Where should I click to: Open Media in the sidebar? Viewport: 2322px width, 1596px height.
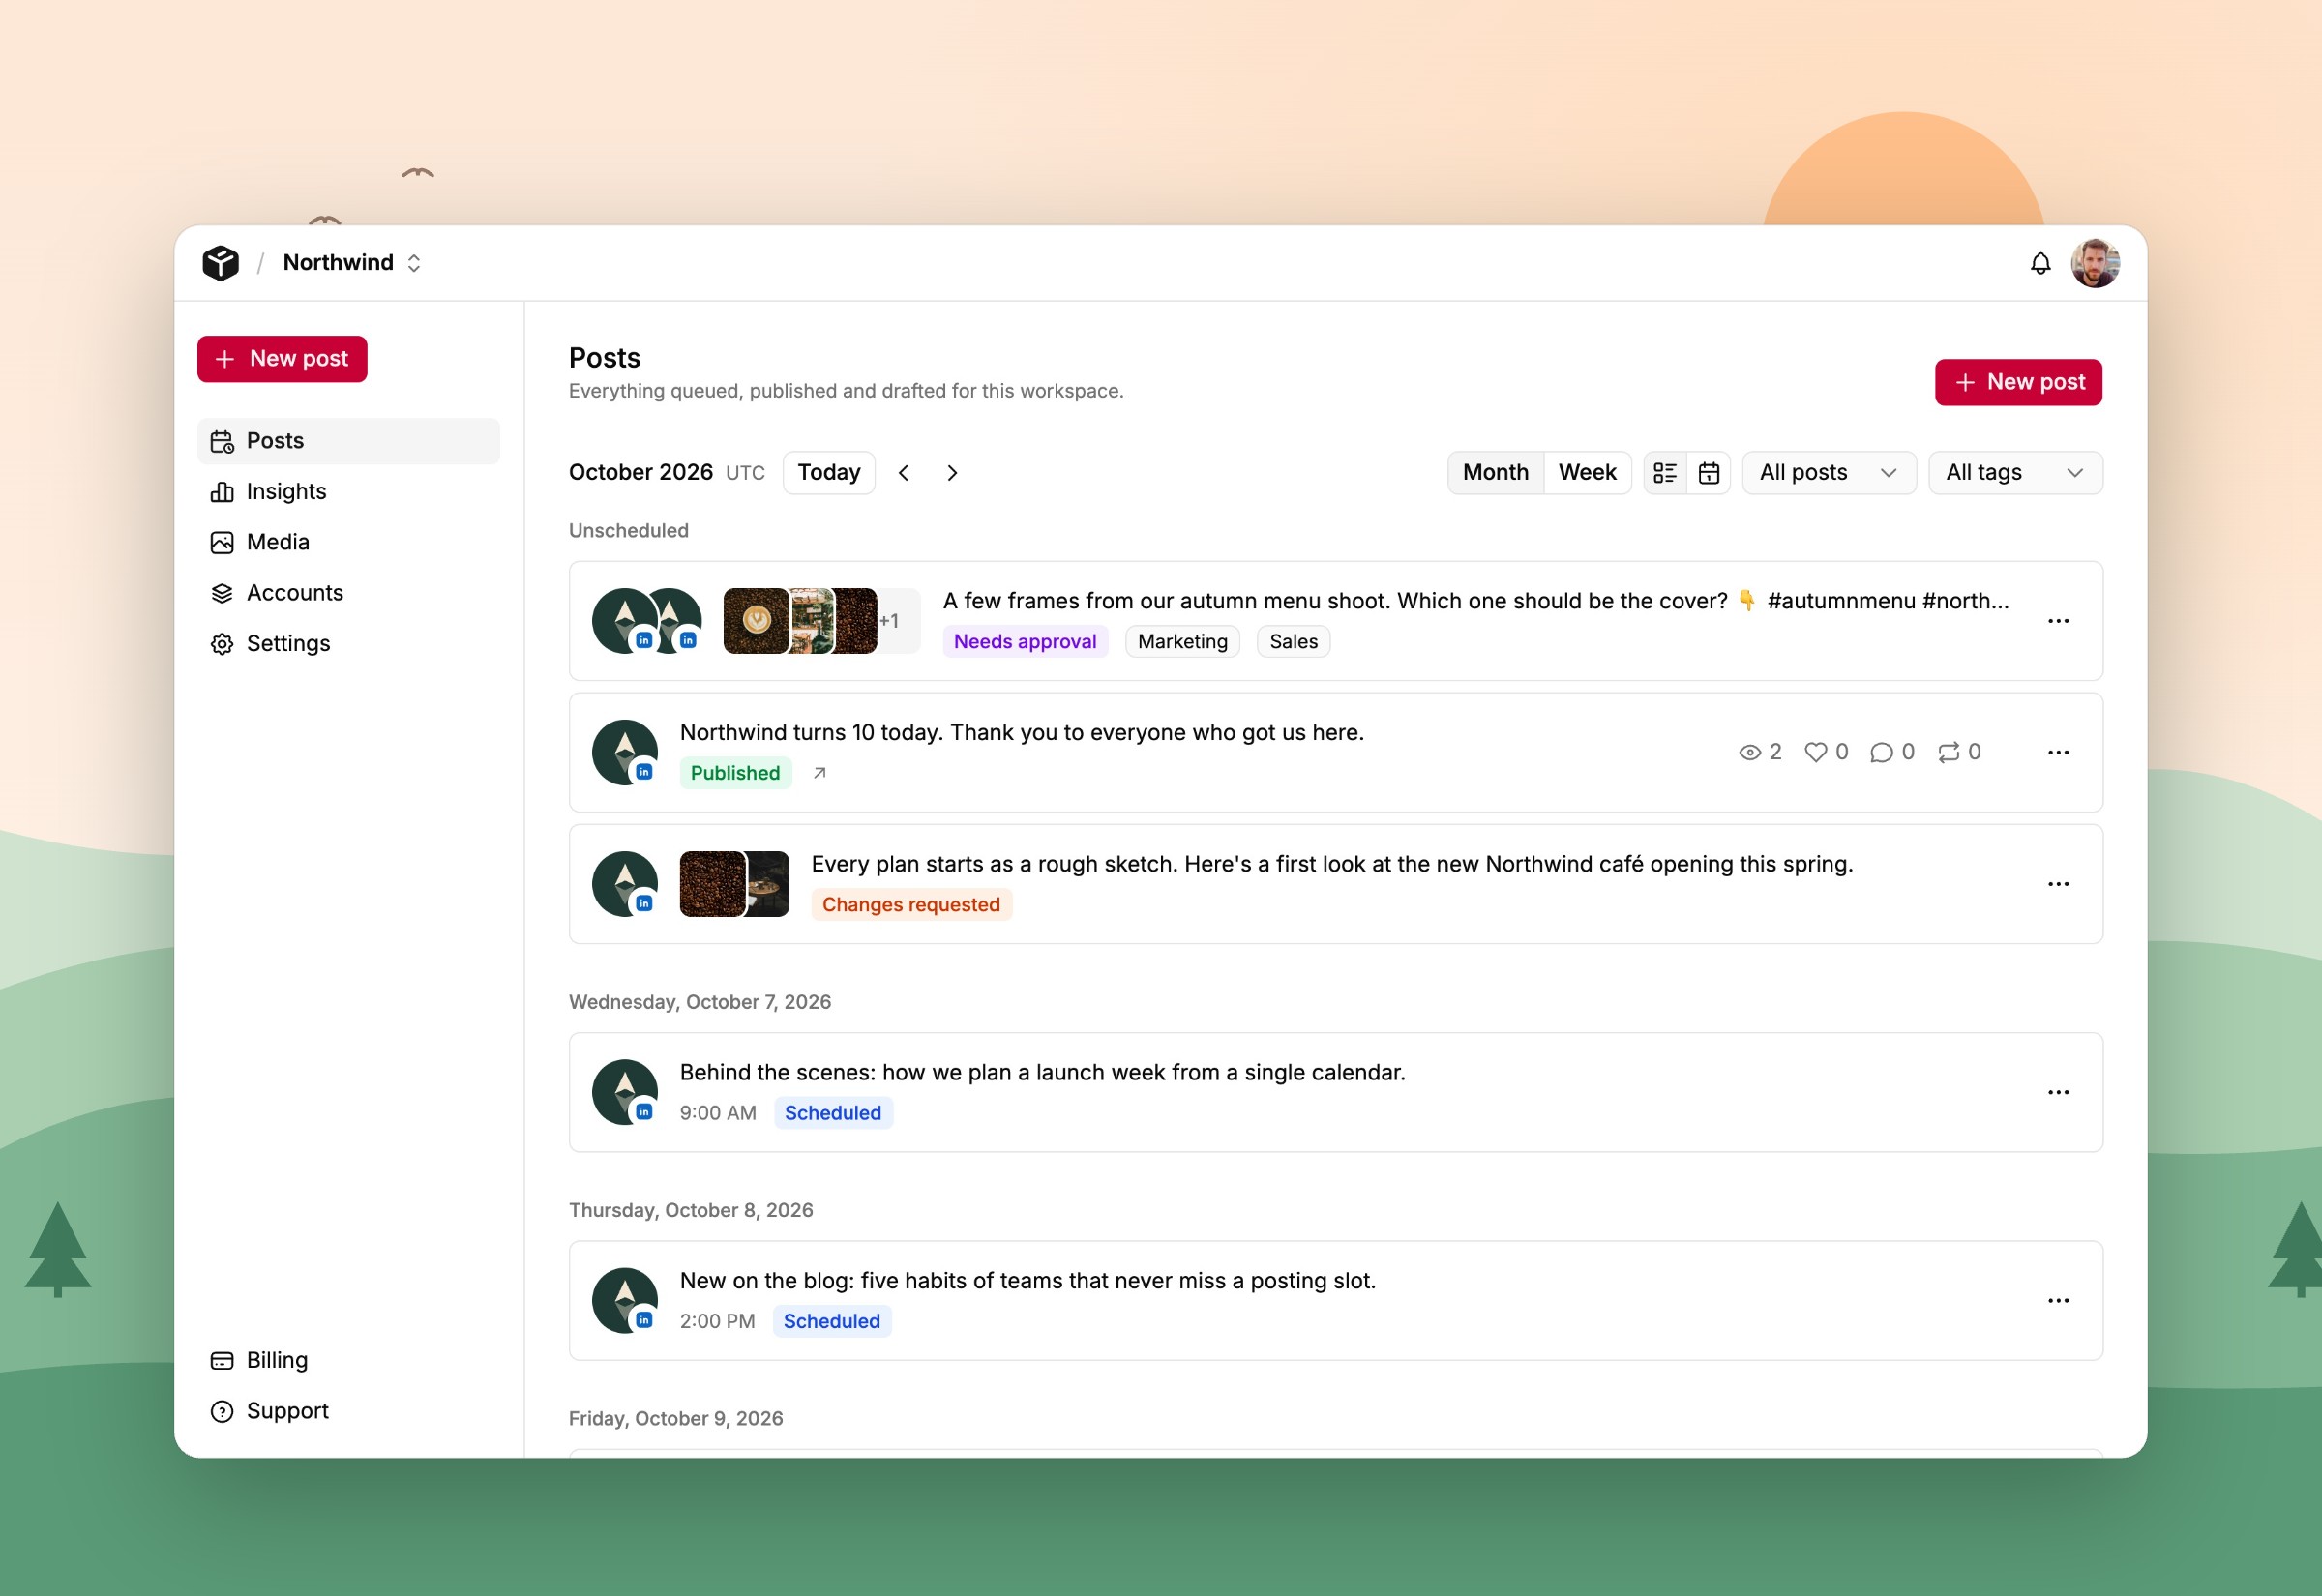click(348, 542)
